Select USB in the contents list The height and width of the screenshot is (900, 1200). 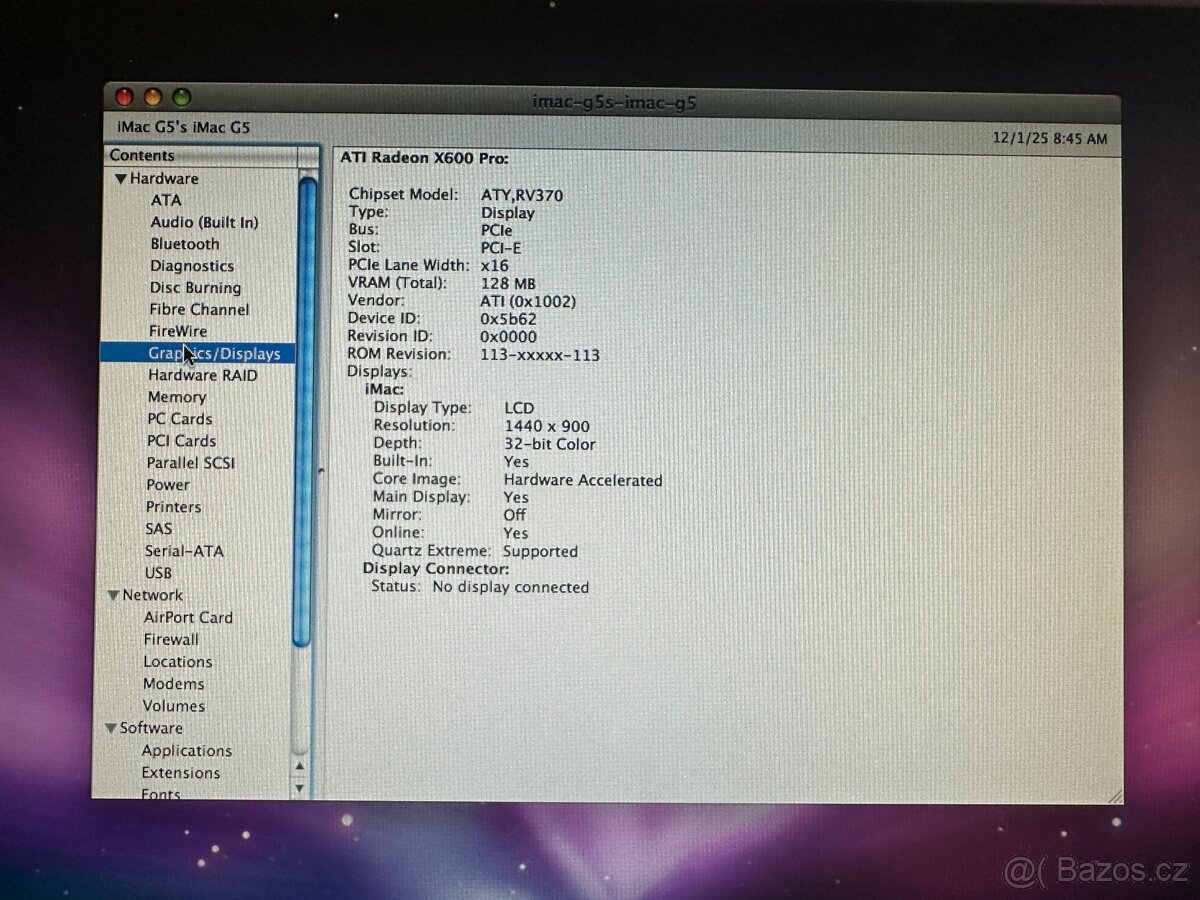[158, 573]
